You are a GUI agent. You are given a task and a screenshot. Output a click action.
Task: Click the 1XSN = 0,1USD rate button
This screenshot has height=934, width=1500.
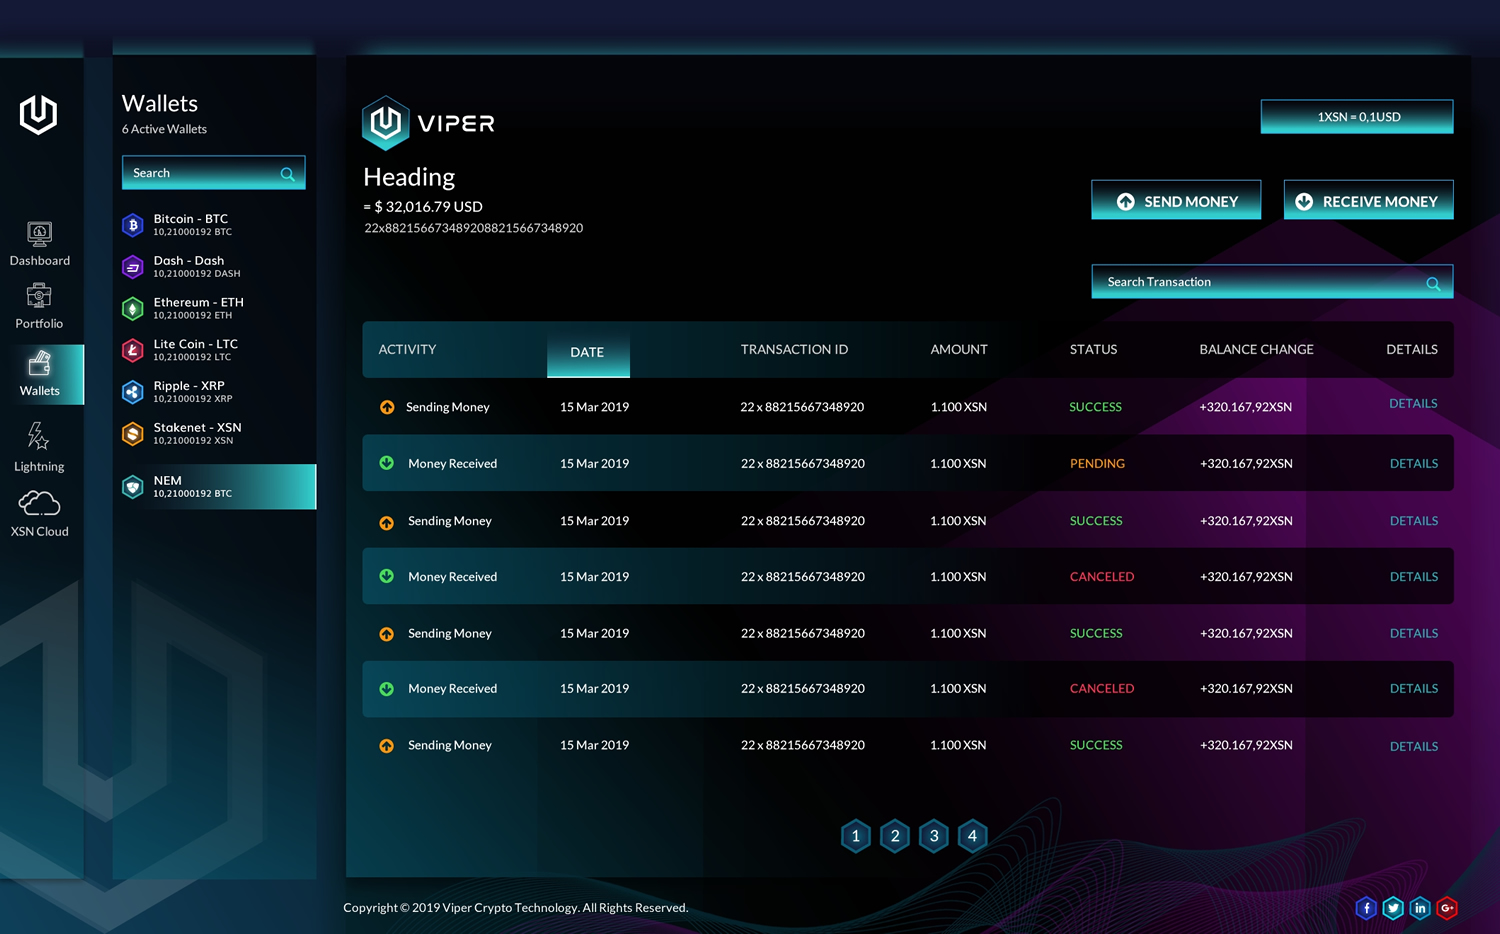click(x=1357, y=116)
